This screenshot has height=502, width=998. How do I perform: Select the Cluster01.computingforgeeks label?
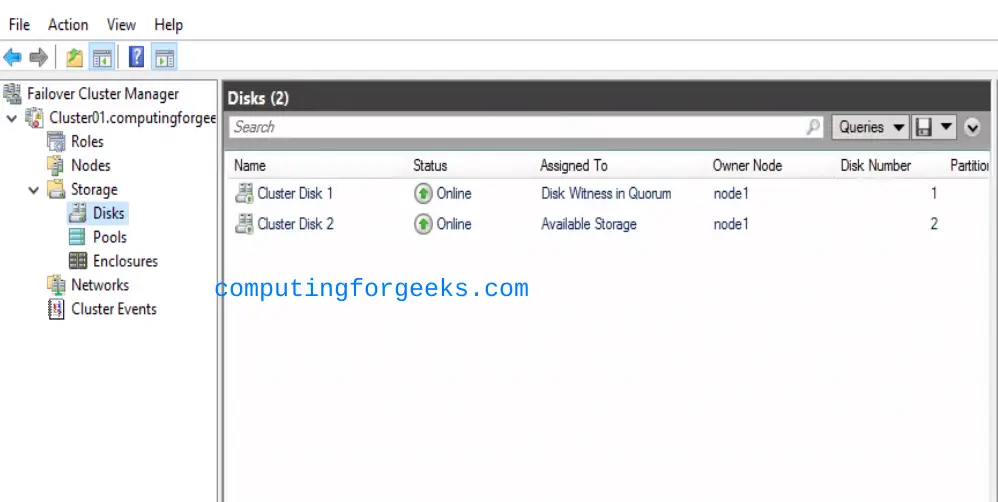click(132, 118)
